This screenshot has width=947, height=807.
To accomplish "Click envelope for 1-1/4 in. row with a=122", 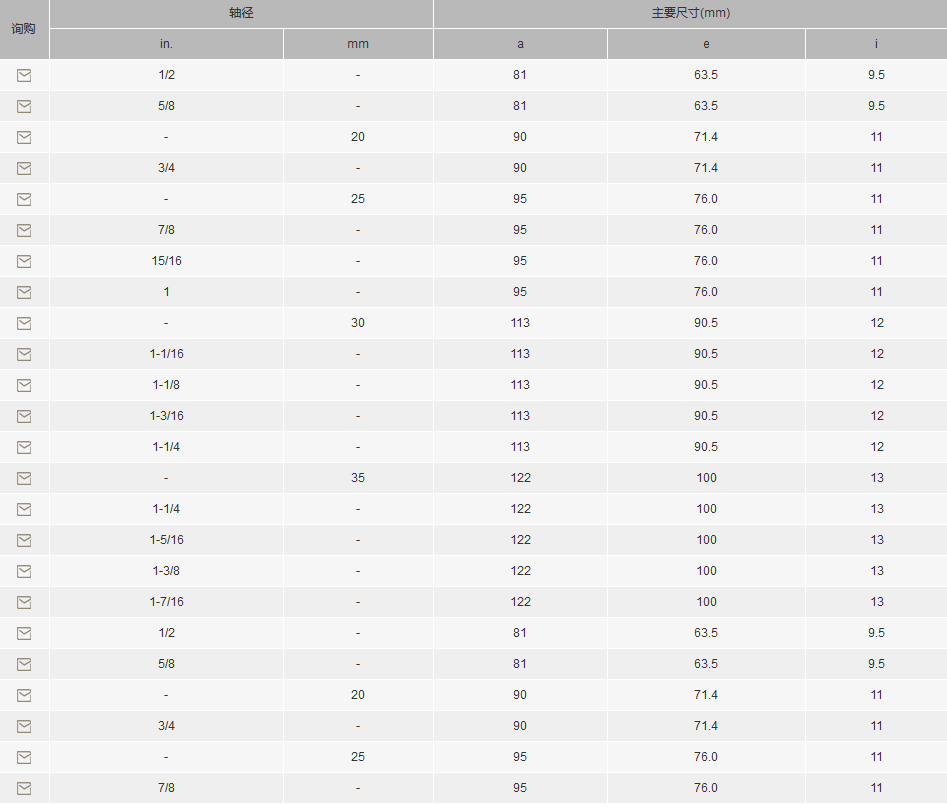I will point(24,509).
